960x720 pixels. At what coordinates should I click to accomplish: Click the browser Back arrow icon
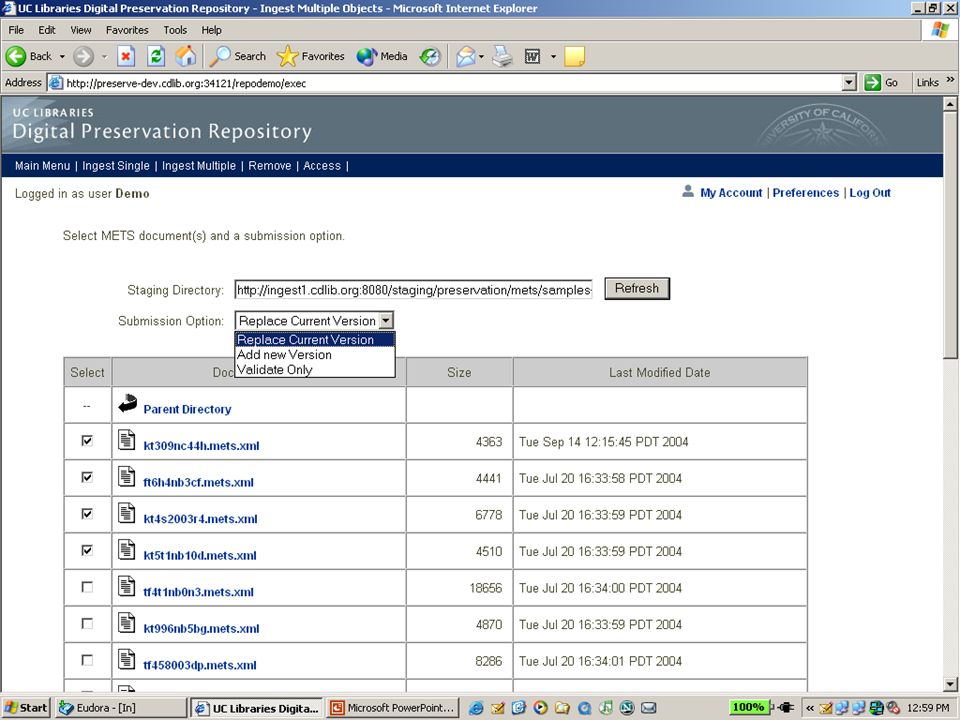click(16, 56)
